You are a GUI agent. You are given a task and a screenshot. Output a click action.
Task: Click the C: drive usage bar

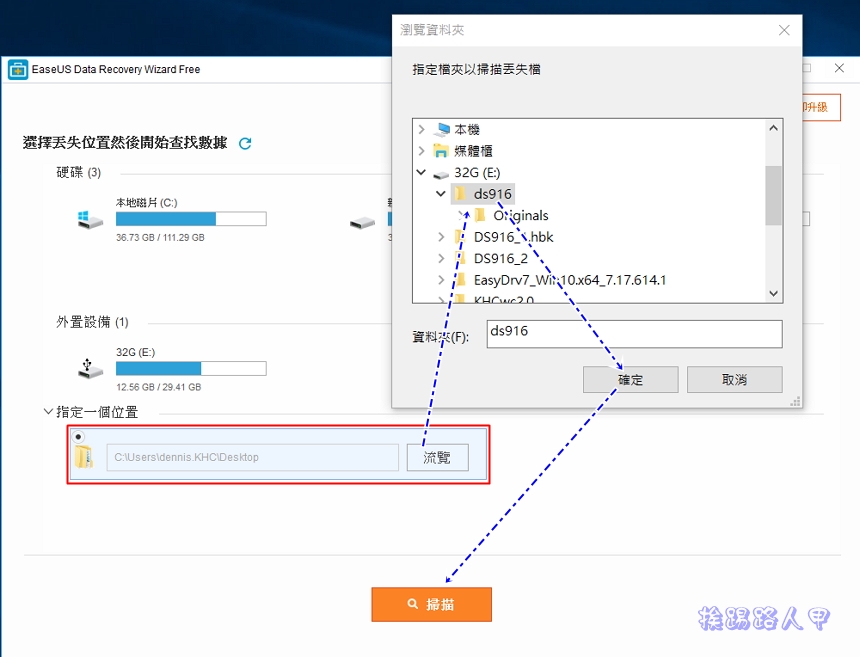click(191, 219)
